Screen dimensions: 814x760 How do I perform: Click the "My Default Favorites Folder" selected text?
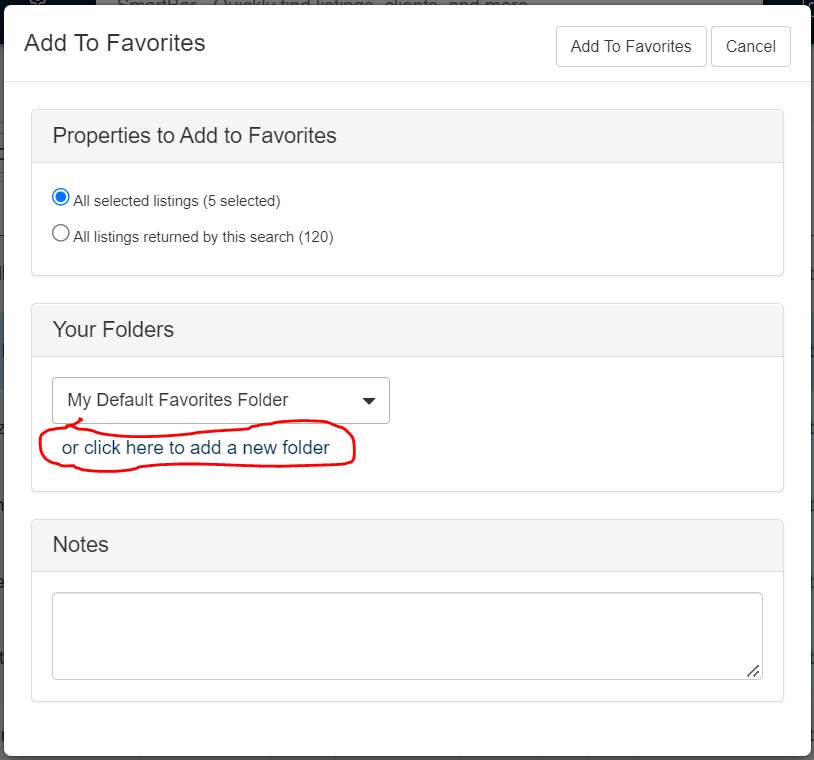[178, 400]
